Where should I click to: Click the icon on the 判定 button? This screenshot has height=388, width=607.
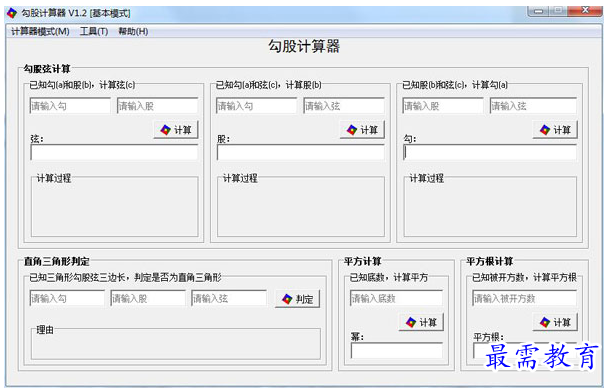[x=287, y=299]
